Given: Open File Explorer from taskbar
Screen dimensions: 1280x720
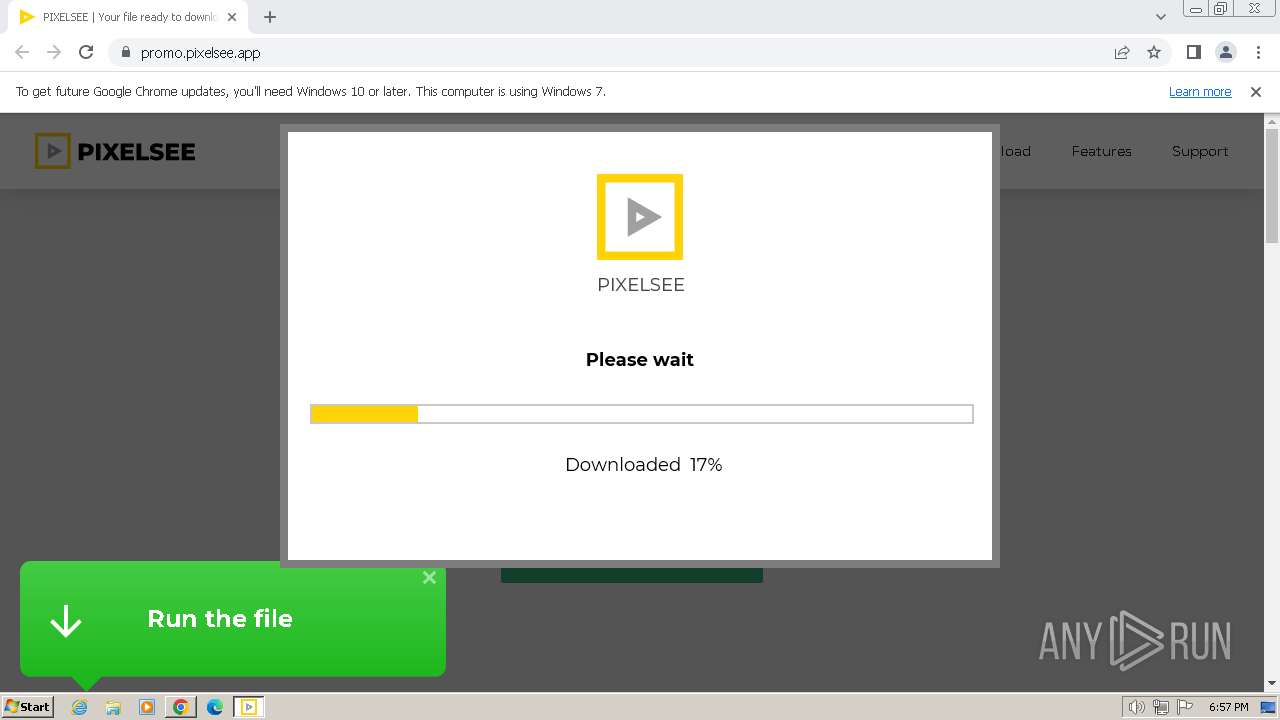Looking at the screenshot, I should click(113, 707).
